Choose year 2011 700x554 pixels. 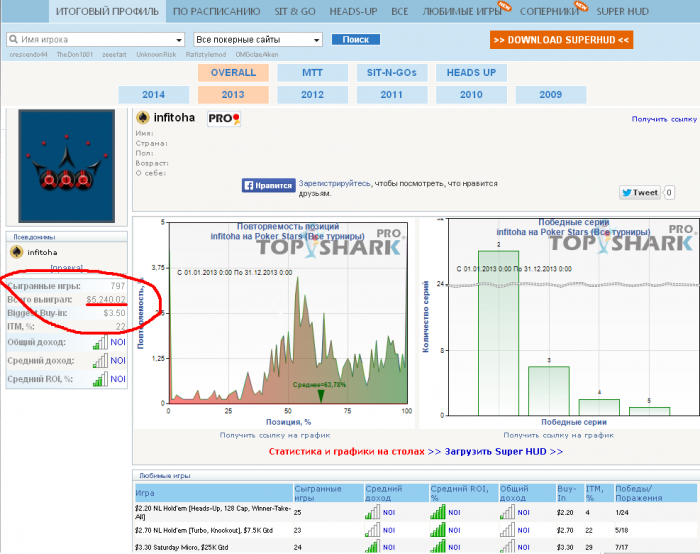pyautogui.click(x=392, y=95)
